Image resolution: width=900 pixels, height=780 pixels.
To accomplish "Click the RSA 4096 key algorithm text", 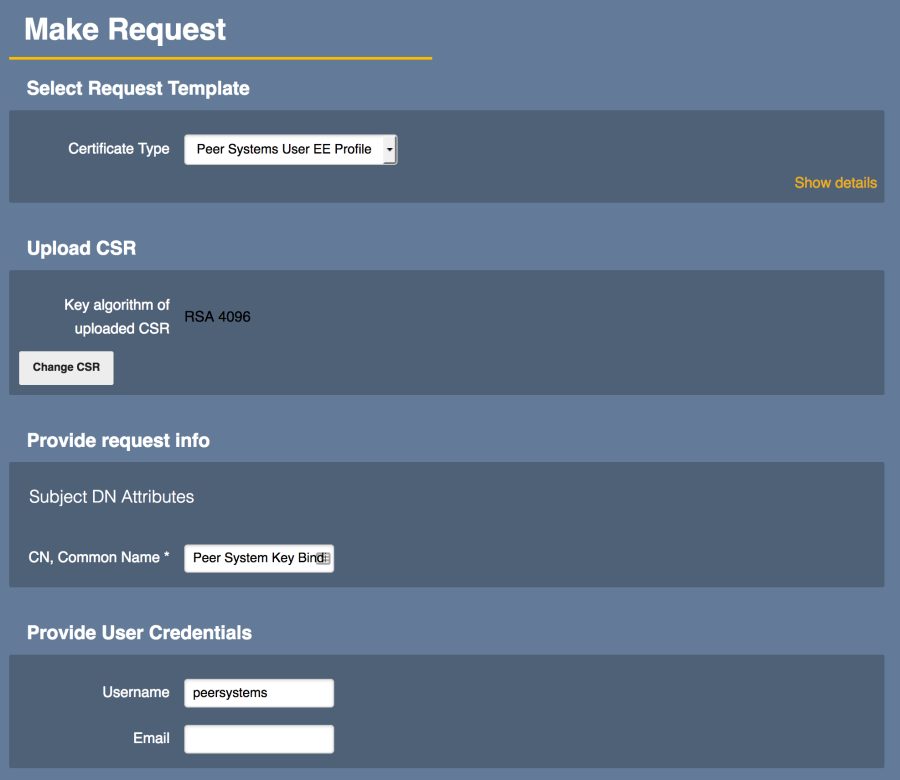I will pos(217,317).
